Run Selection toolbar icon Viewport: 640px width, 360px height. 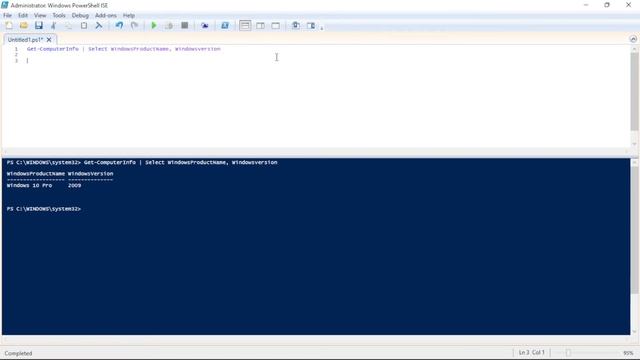click(169, 25)
